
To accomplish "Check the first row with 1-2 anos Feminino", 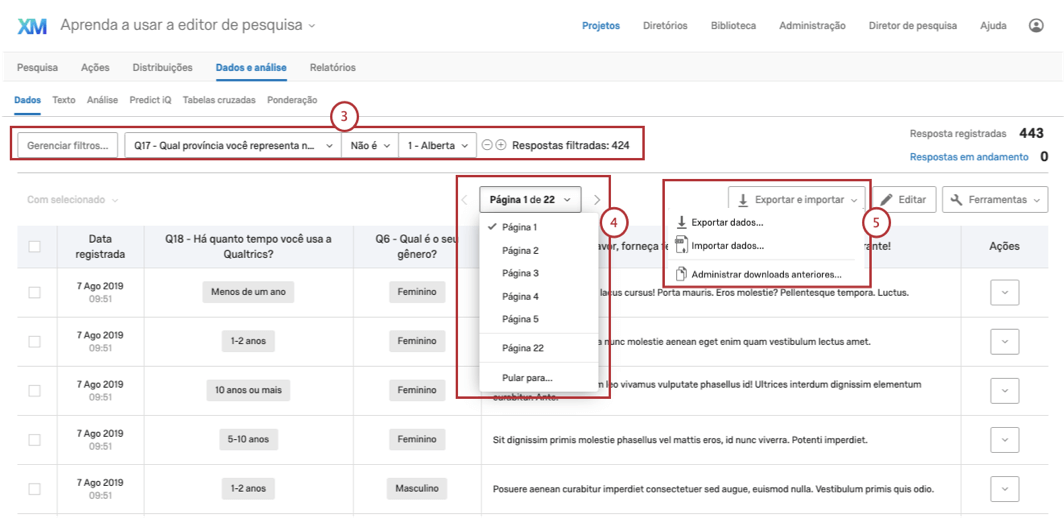I will [x=35, y=341].
